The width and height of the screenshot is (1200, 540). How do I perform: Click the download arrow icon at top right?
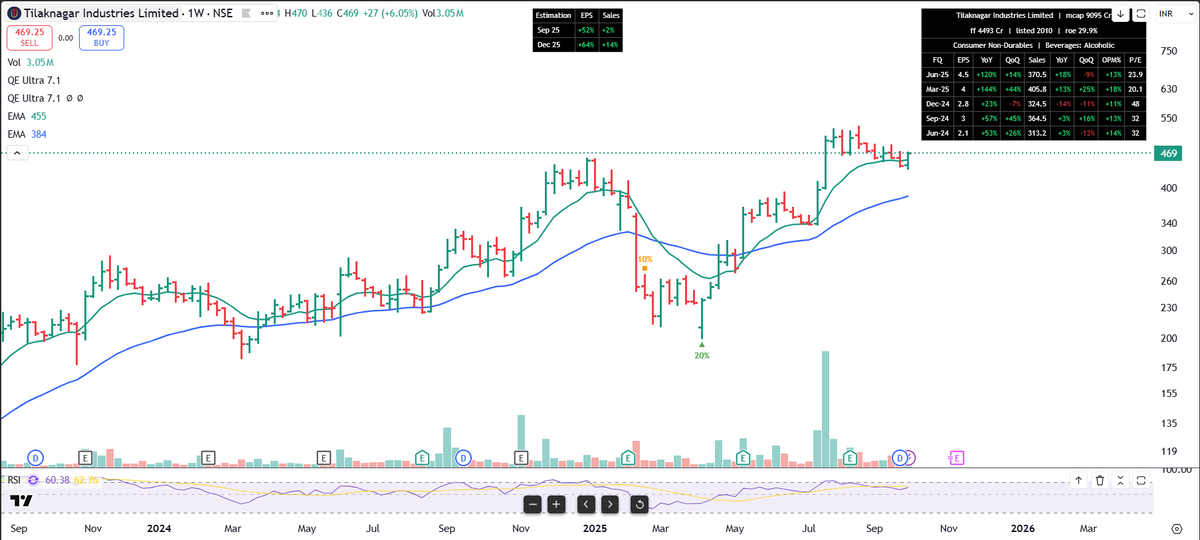pos(1121,14)
